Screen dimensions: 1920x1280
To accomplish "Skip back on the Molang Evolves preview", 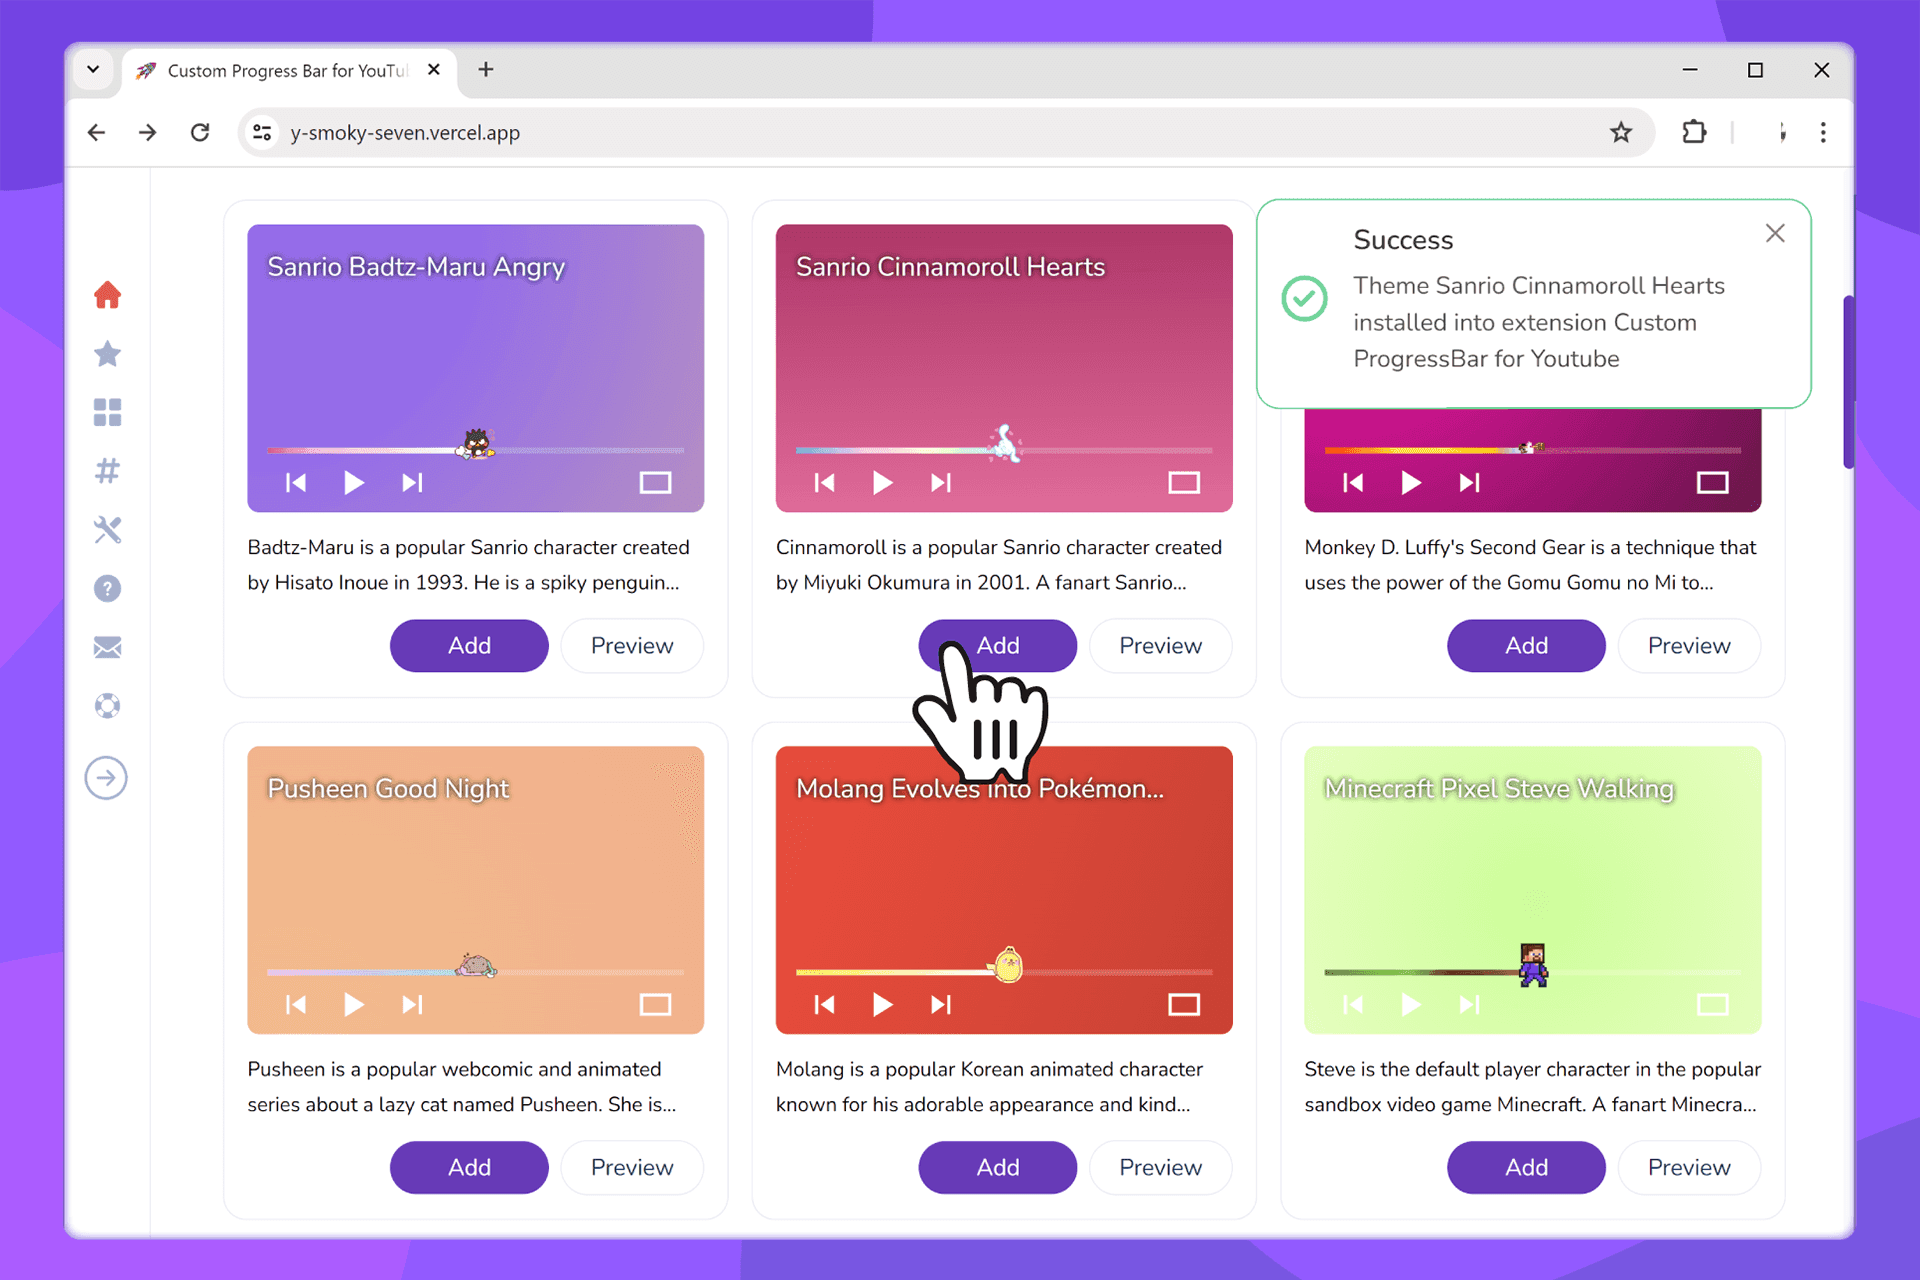I will coord(824,1005).
